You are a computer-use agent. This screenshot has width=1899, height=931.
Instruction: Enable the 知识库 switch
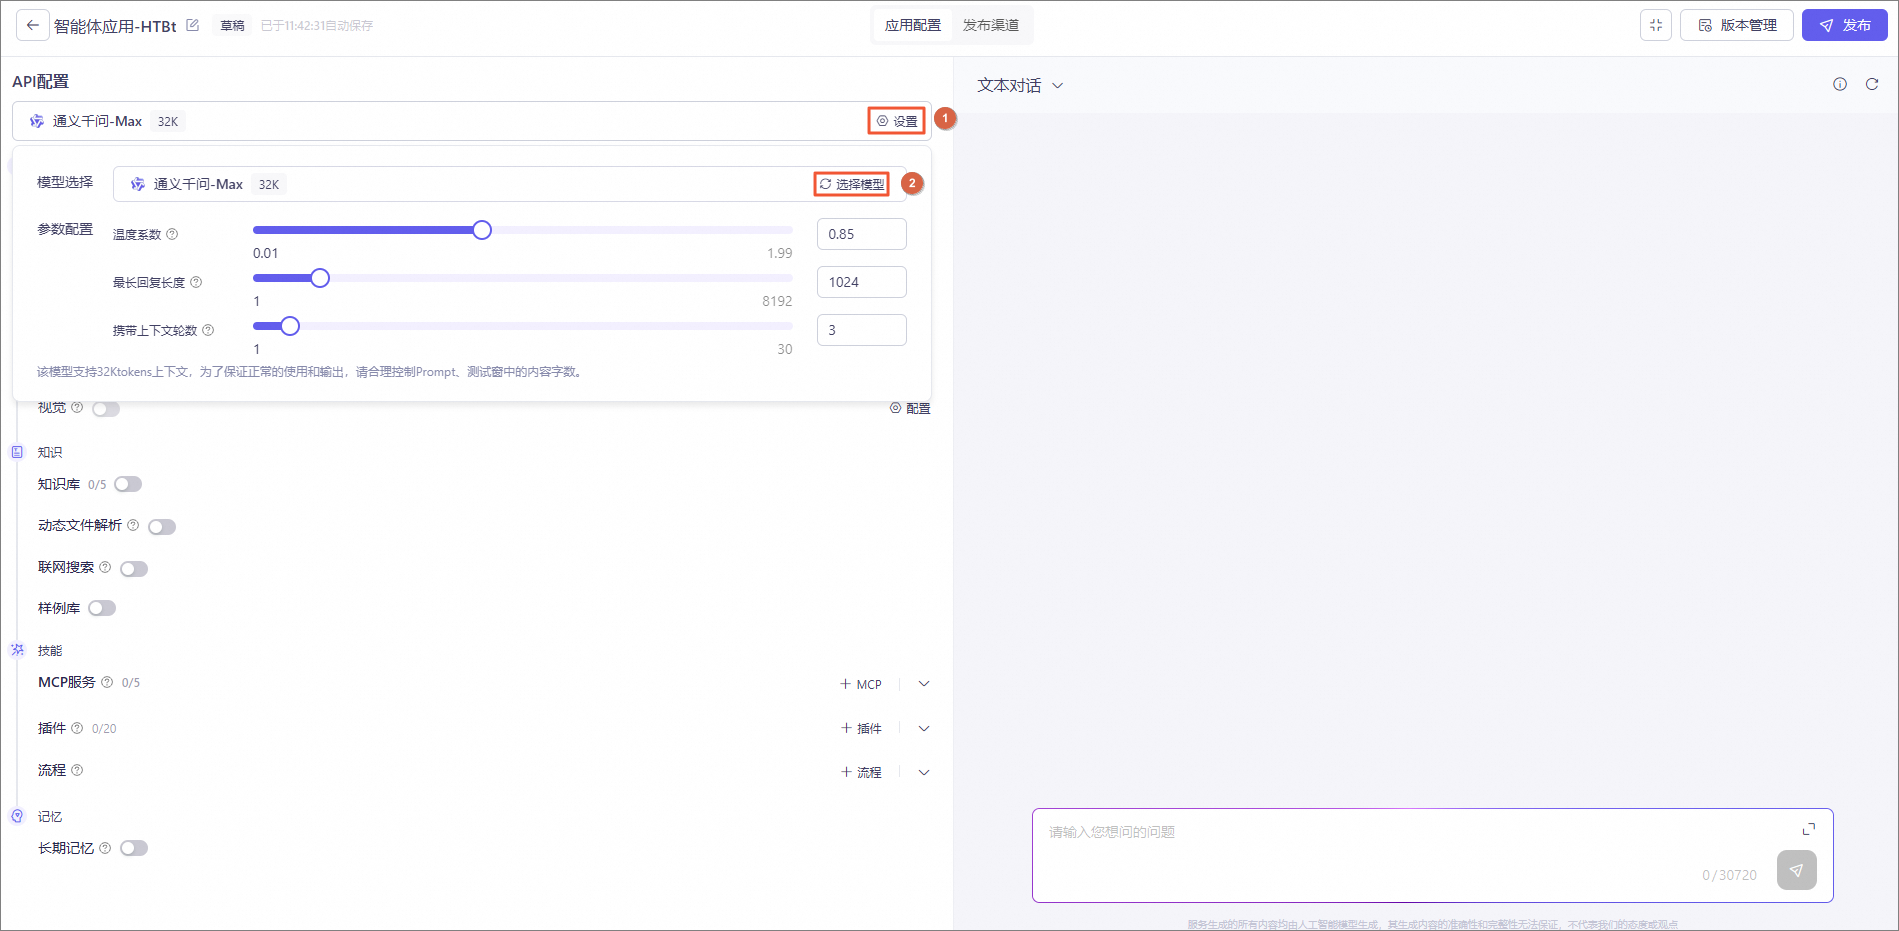point(128,484)
